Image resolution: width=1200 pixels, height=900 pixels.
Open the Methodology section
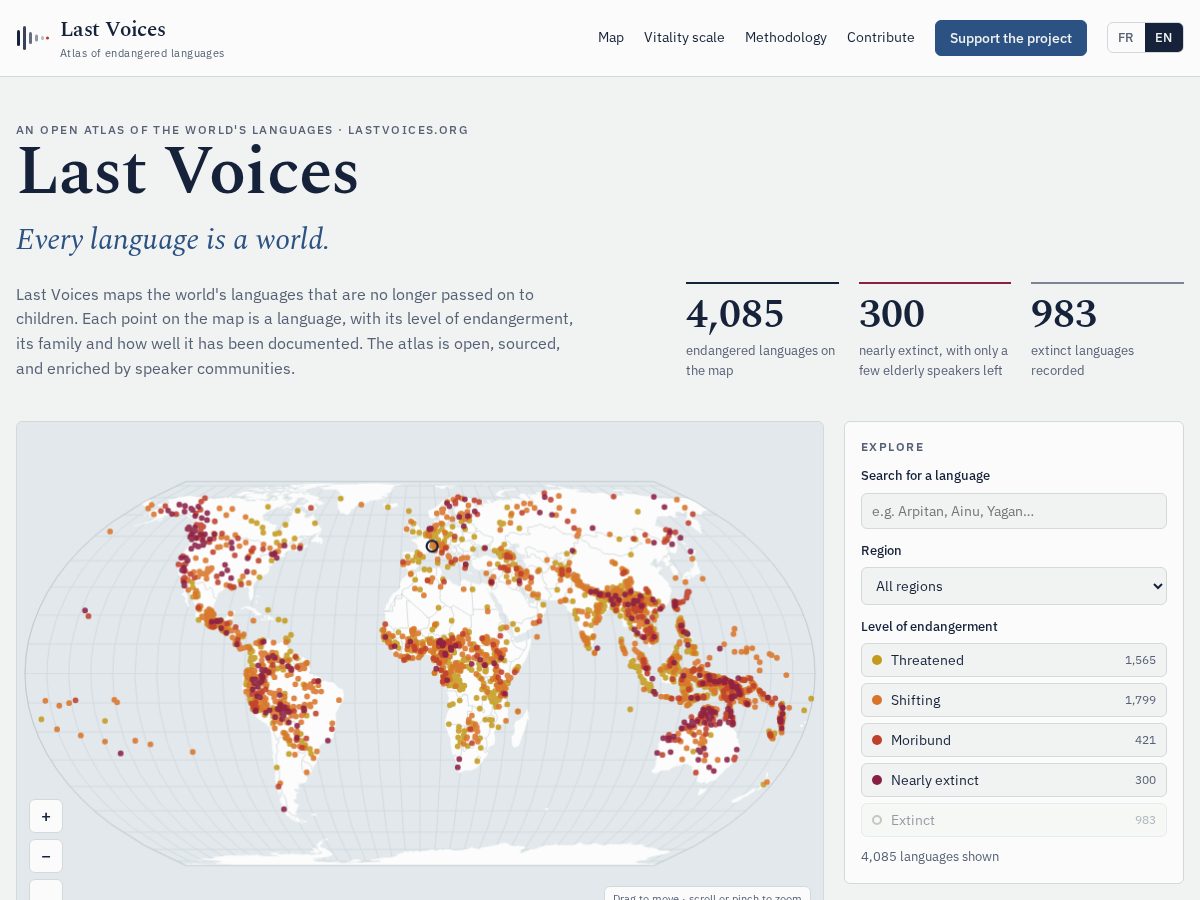786,38
